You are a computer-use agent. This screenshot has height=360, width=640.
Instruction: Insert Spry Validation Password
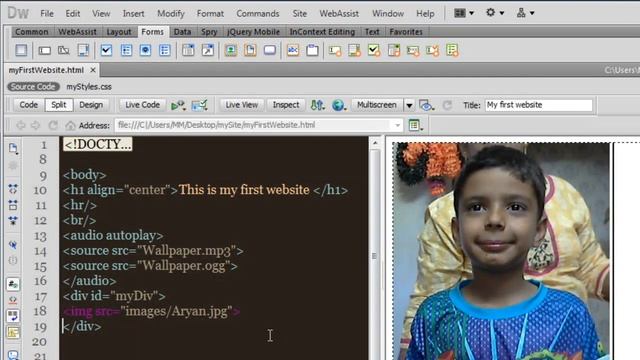[x=413, y=50]
